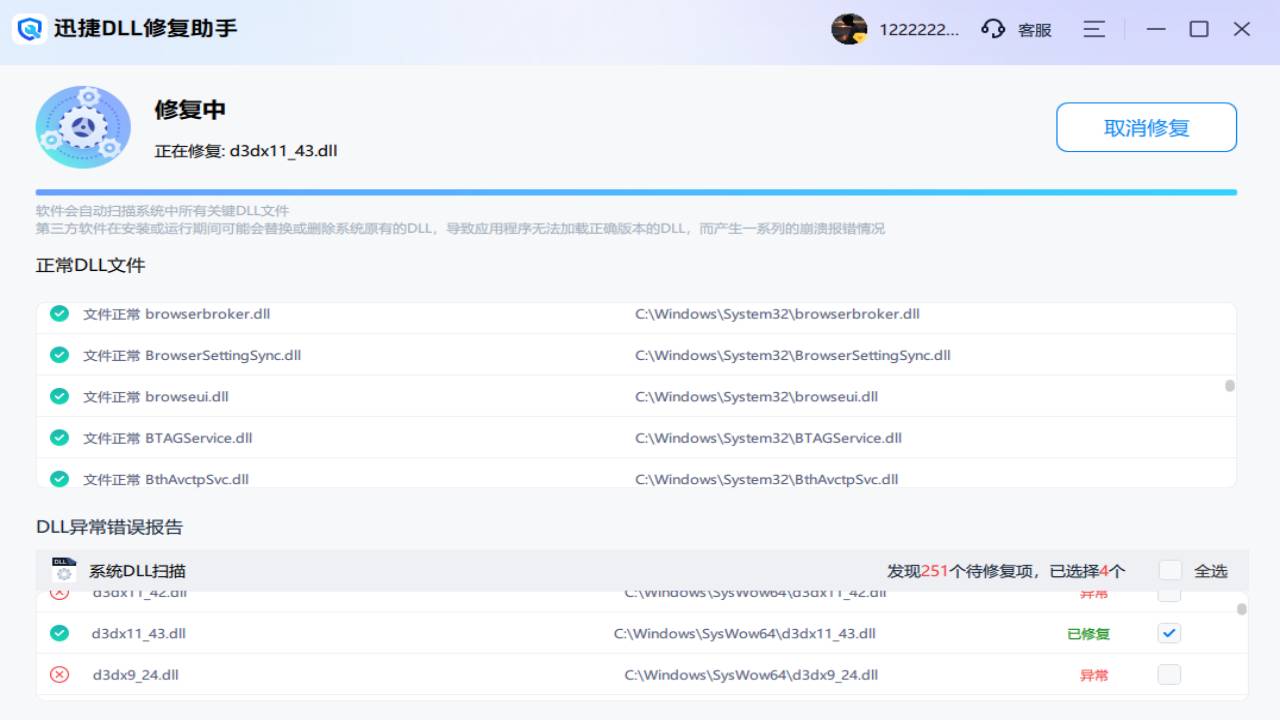Click the 客服 text label
This screenshot has width=1280, height=720.
(1035, 30)
